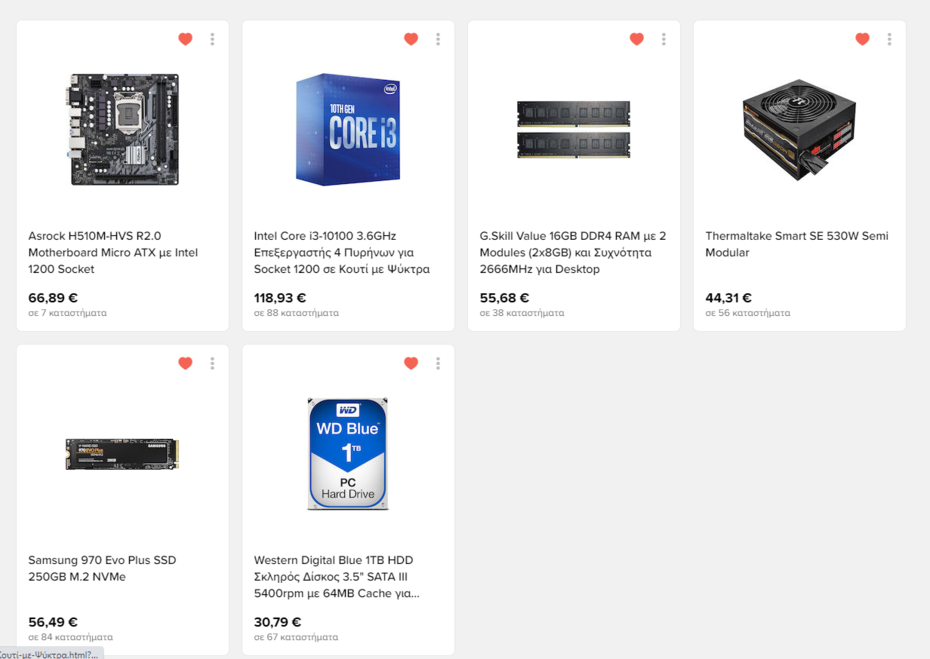Click heart icon on Thermaltake Smart SE card
Image resolution: width=930 pixels, height=659 pixels.
click(x=862, y=39)
